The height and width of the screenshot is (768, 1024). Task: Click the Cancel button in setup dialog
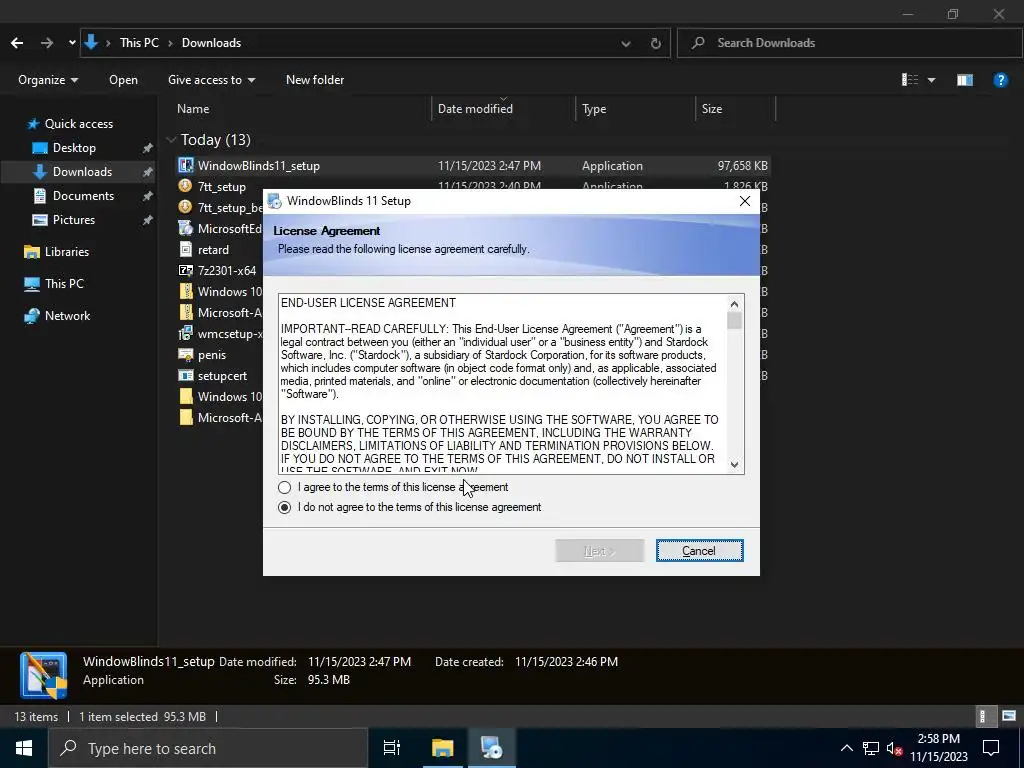coord(699,551)
